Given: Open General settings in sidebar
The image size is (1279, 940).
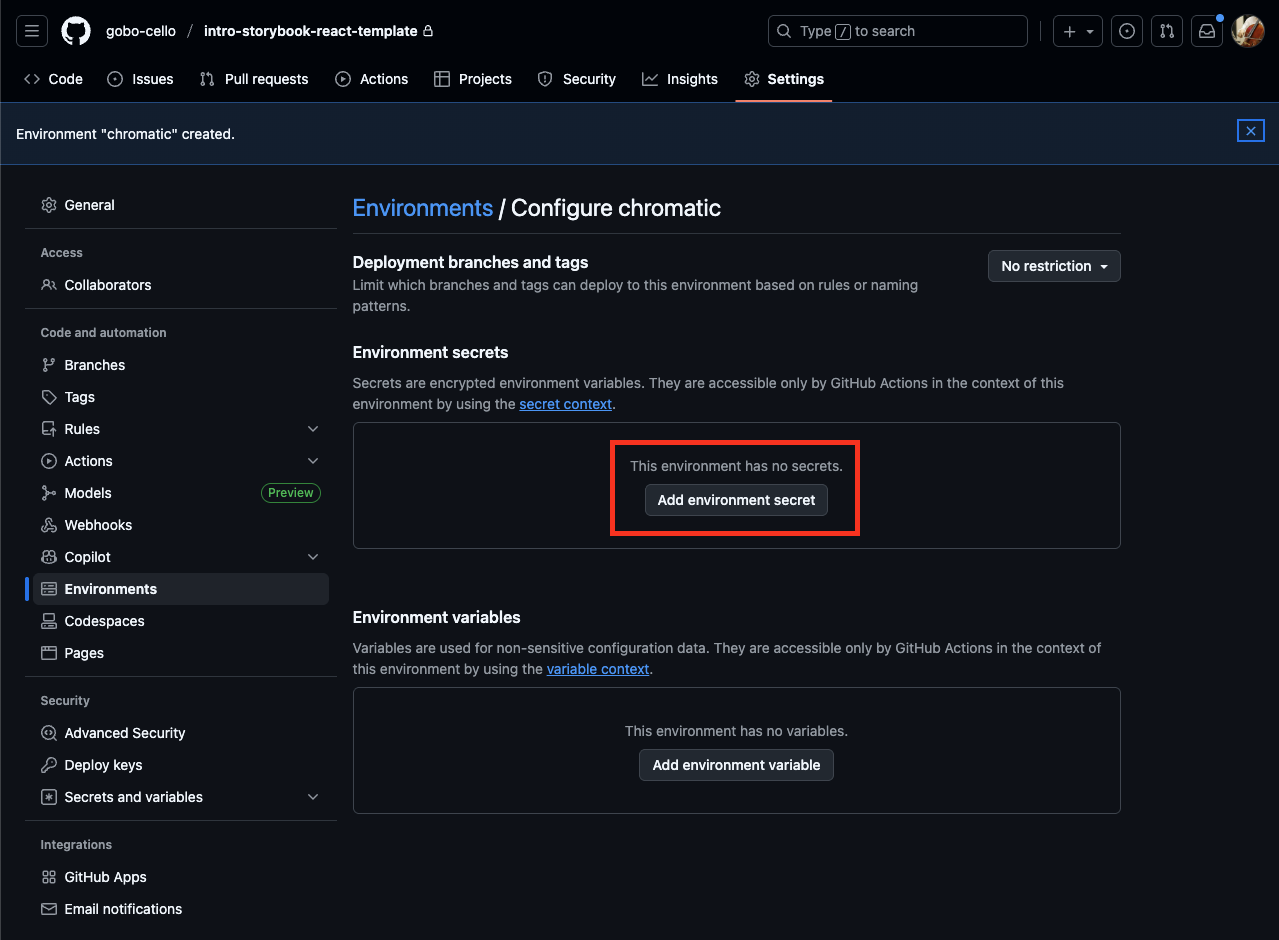Looking at the screenshot, I should (x=181, y=205).
